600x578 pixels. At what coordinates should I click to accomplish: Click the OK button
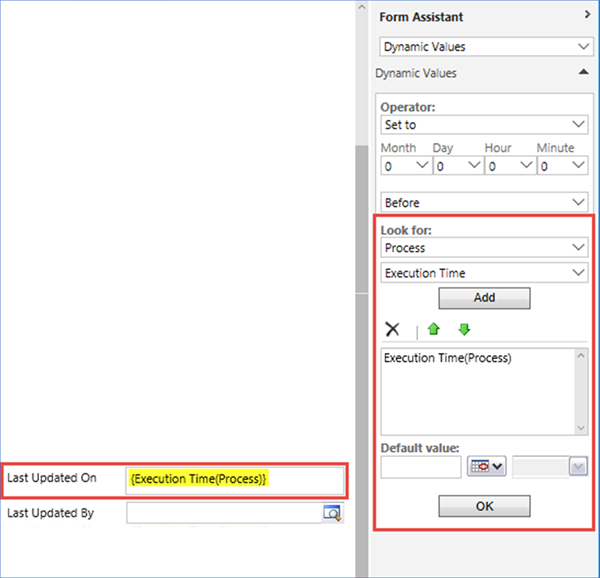click(x=484, y=506)
